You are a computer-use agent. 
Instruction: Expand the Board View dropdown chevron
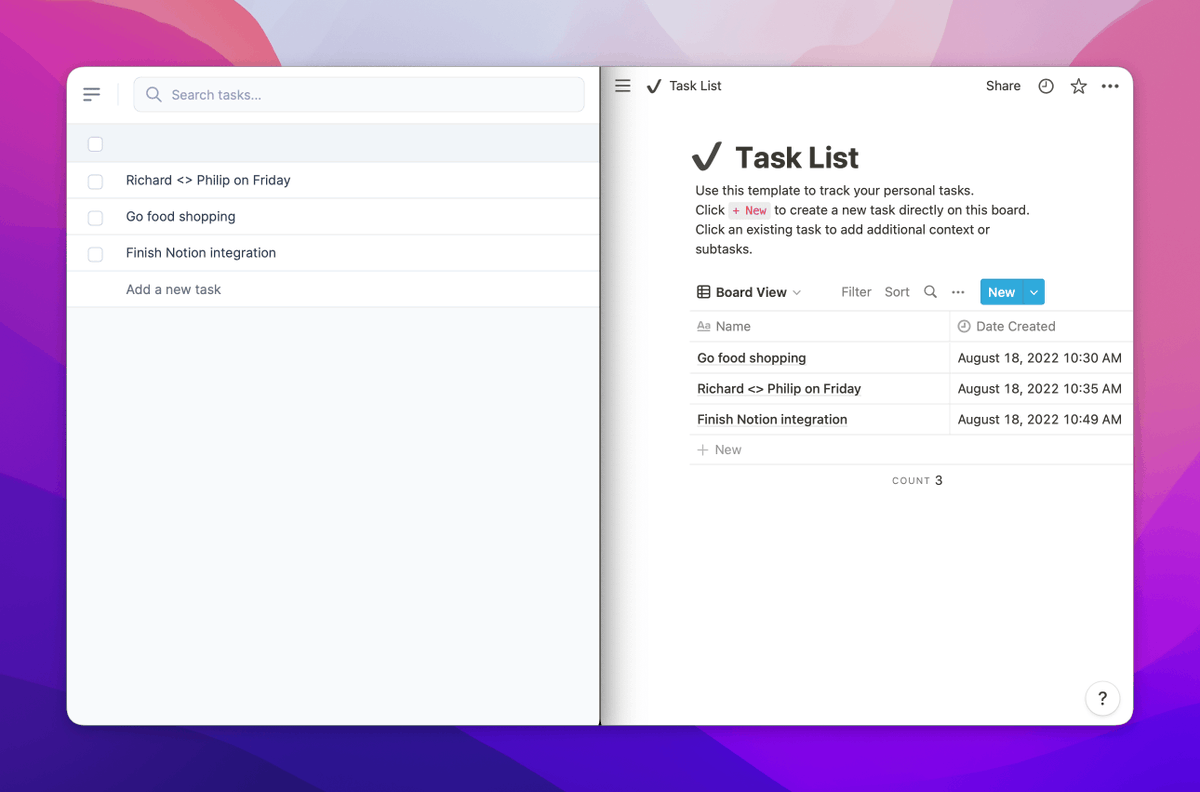click(797, 292)
